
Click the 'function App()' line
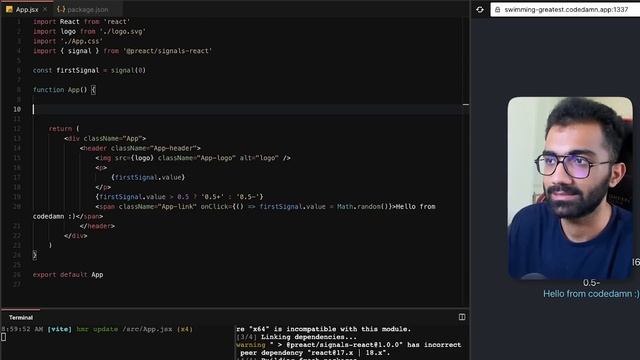click(64, 90)
